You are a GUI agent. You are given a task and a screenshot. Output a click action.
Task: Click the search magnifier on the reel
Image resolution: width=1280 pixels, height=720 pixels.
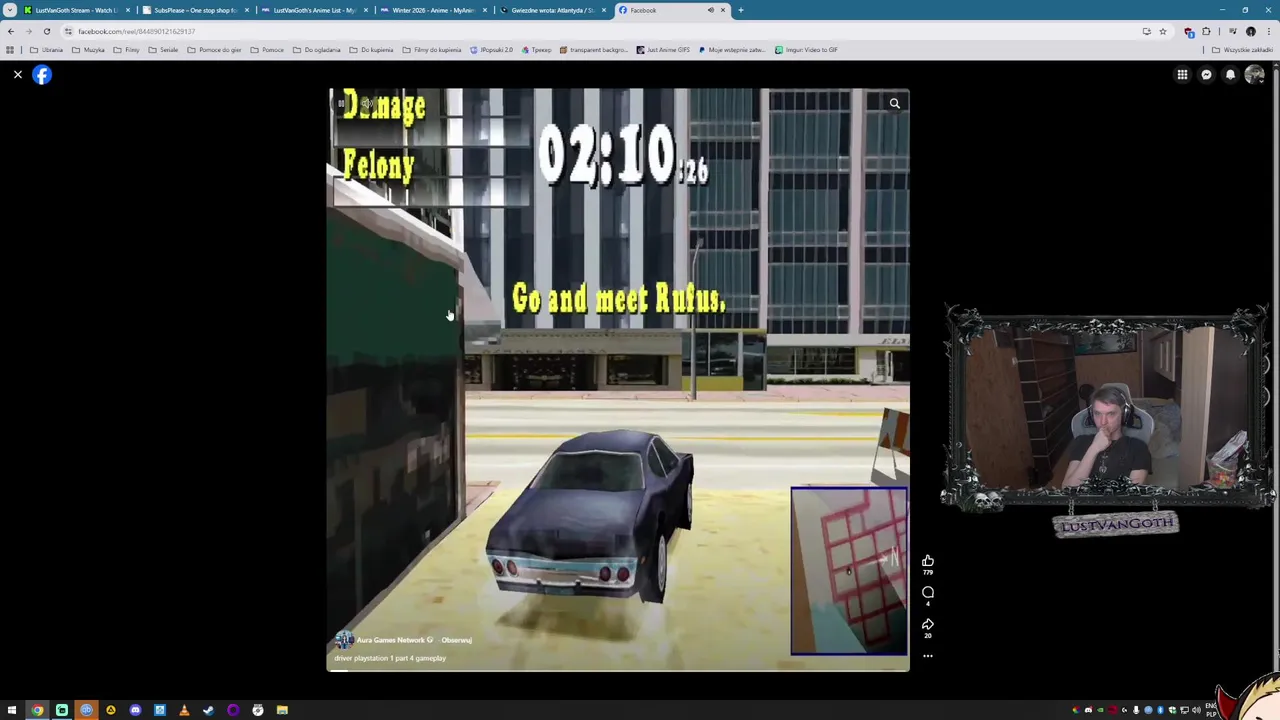895,103
